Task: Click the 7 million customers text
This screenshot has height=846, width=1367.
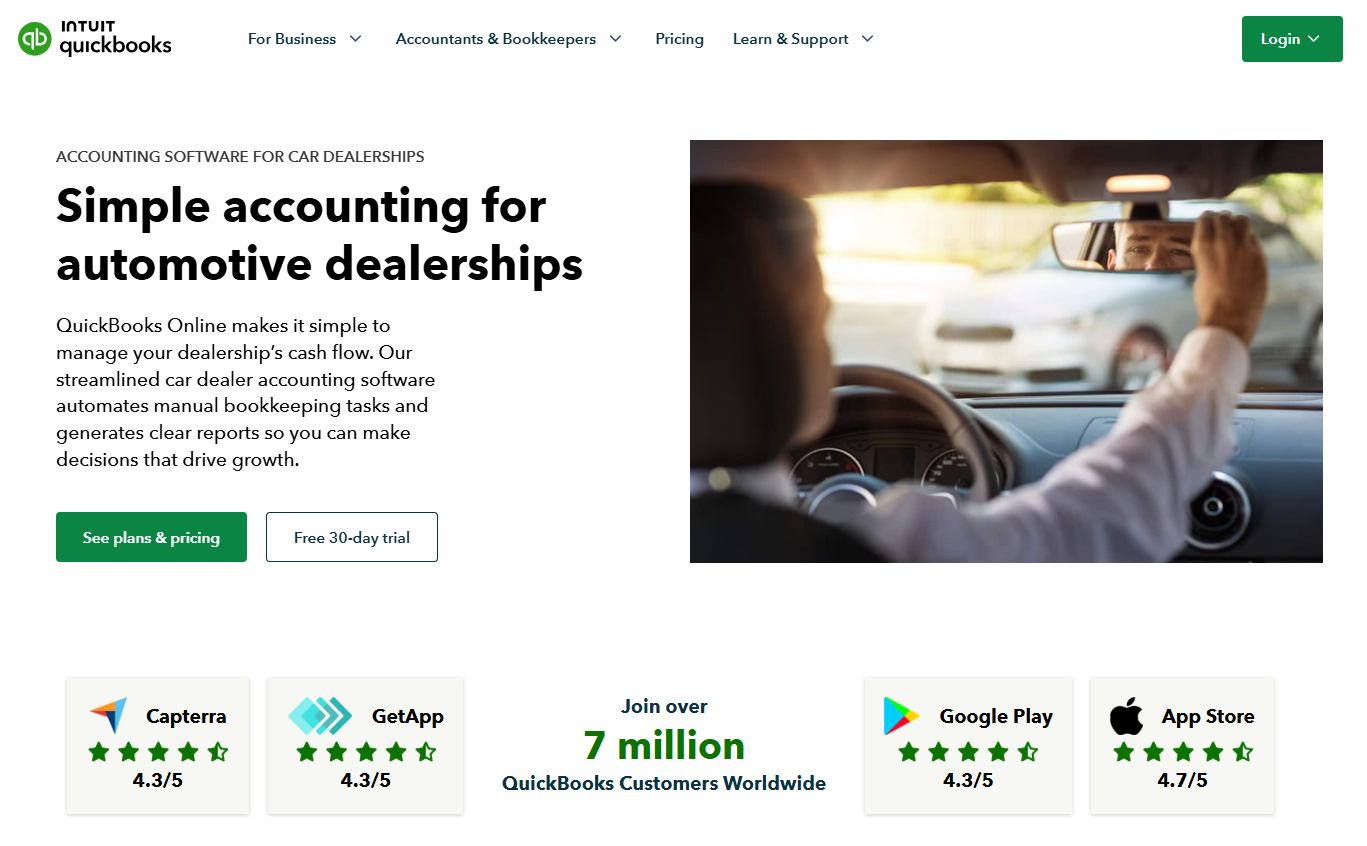Action: [x=664, y=746]
